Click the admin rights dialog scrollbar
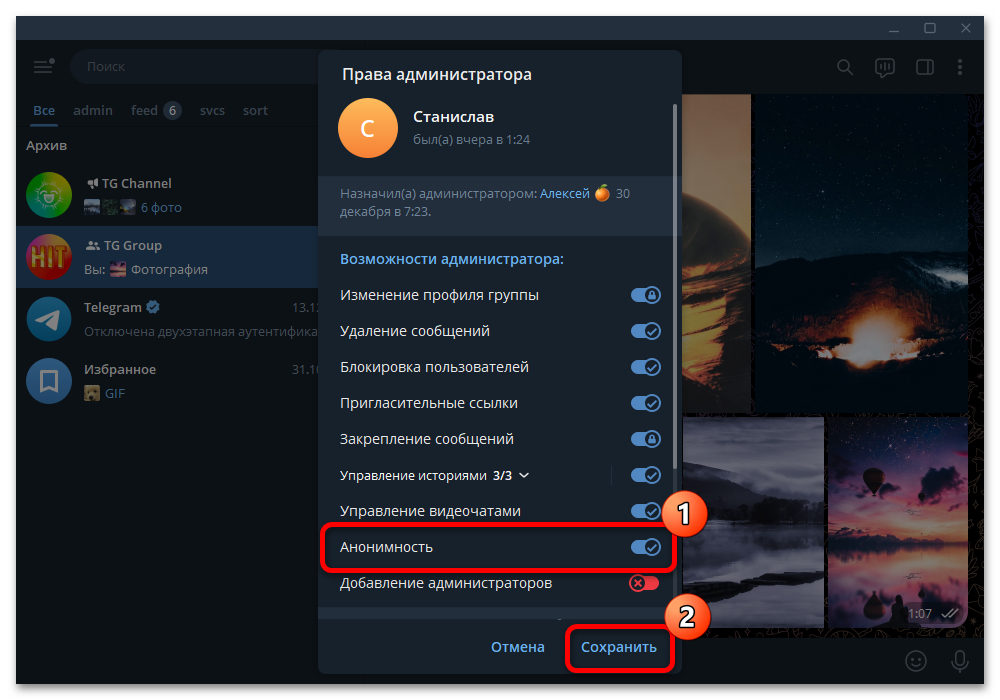Screen dimensions: 1000x700 pyautogui.click(x=675, y=288)
